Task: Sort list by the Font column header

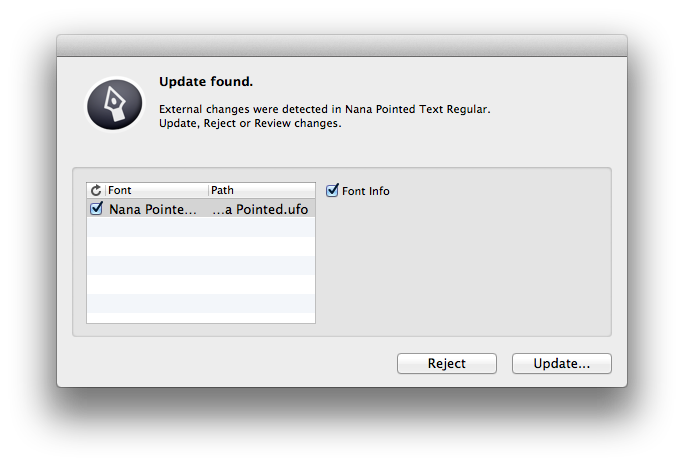Action: (157, 190)
